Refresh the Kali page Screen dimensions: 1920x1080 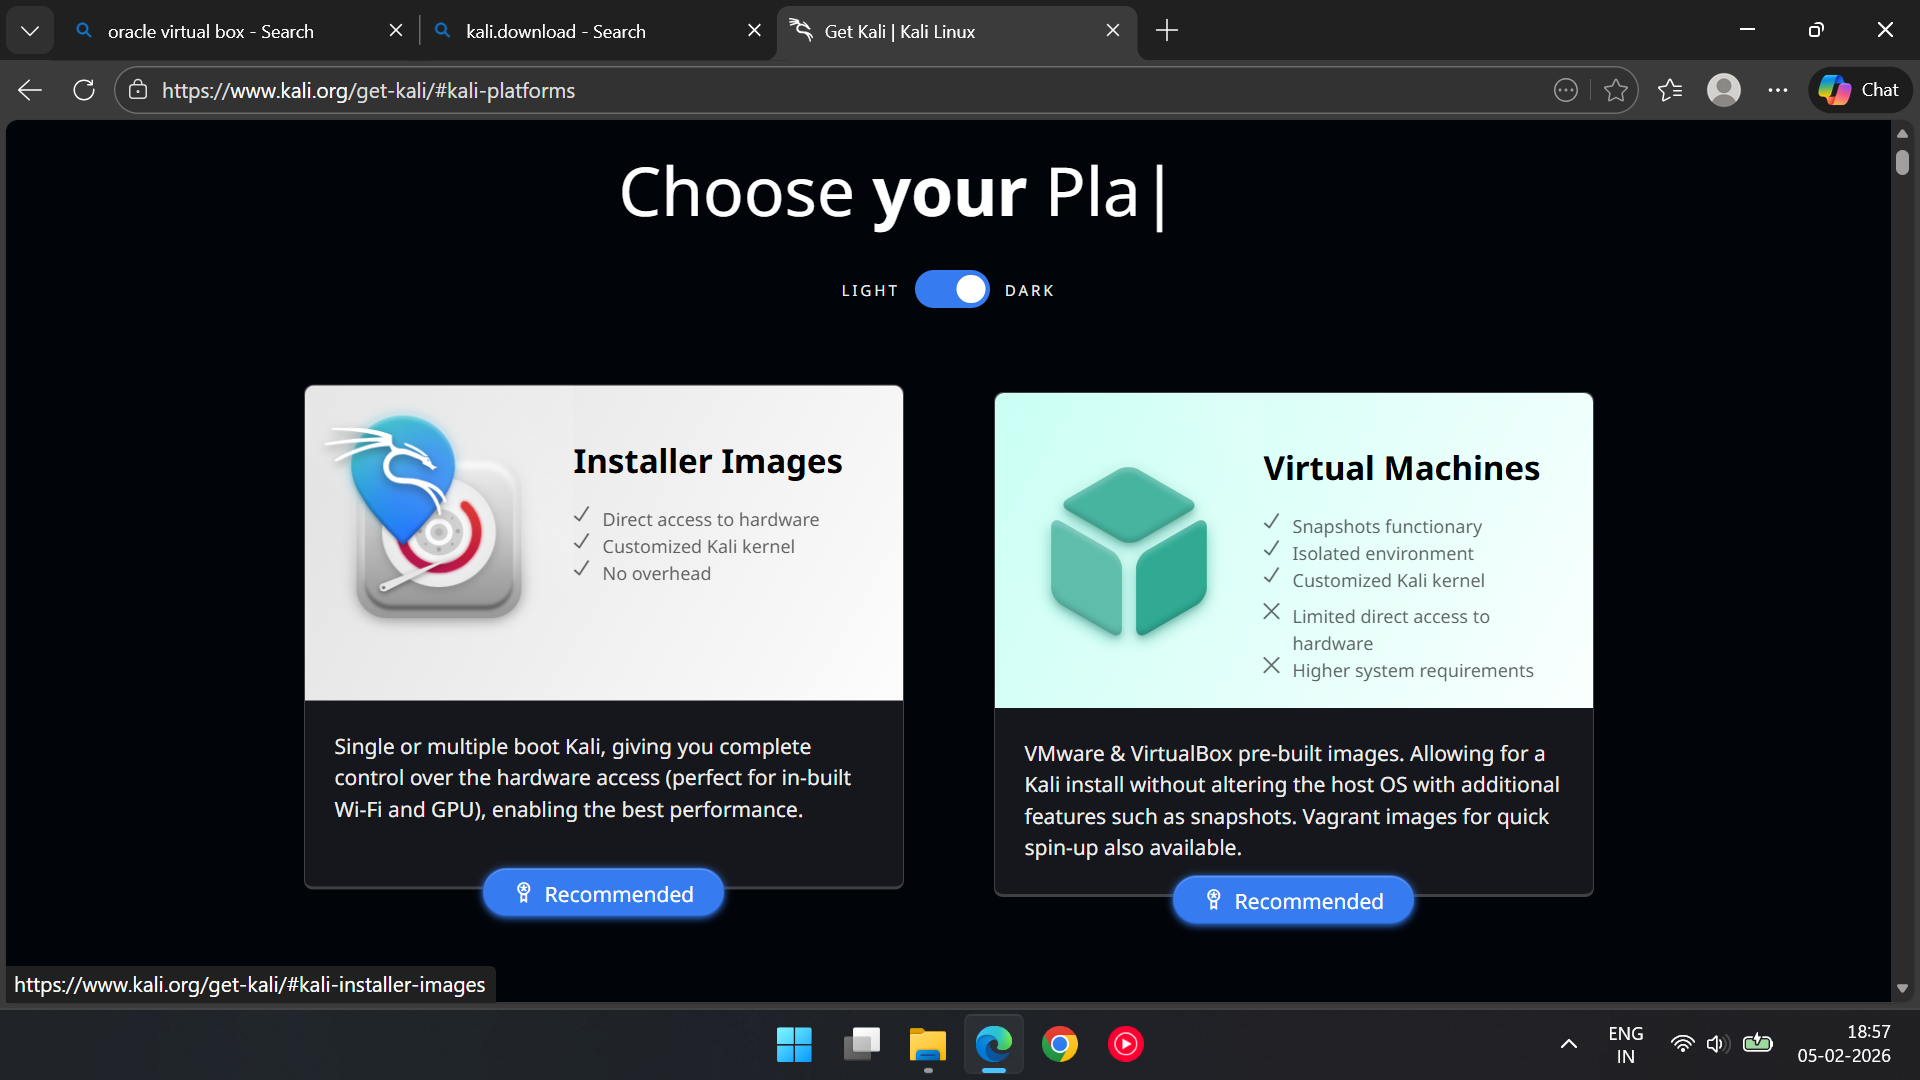tap(84, 90)
